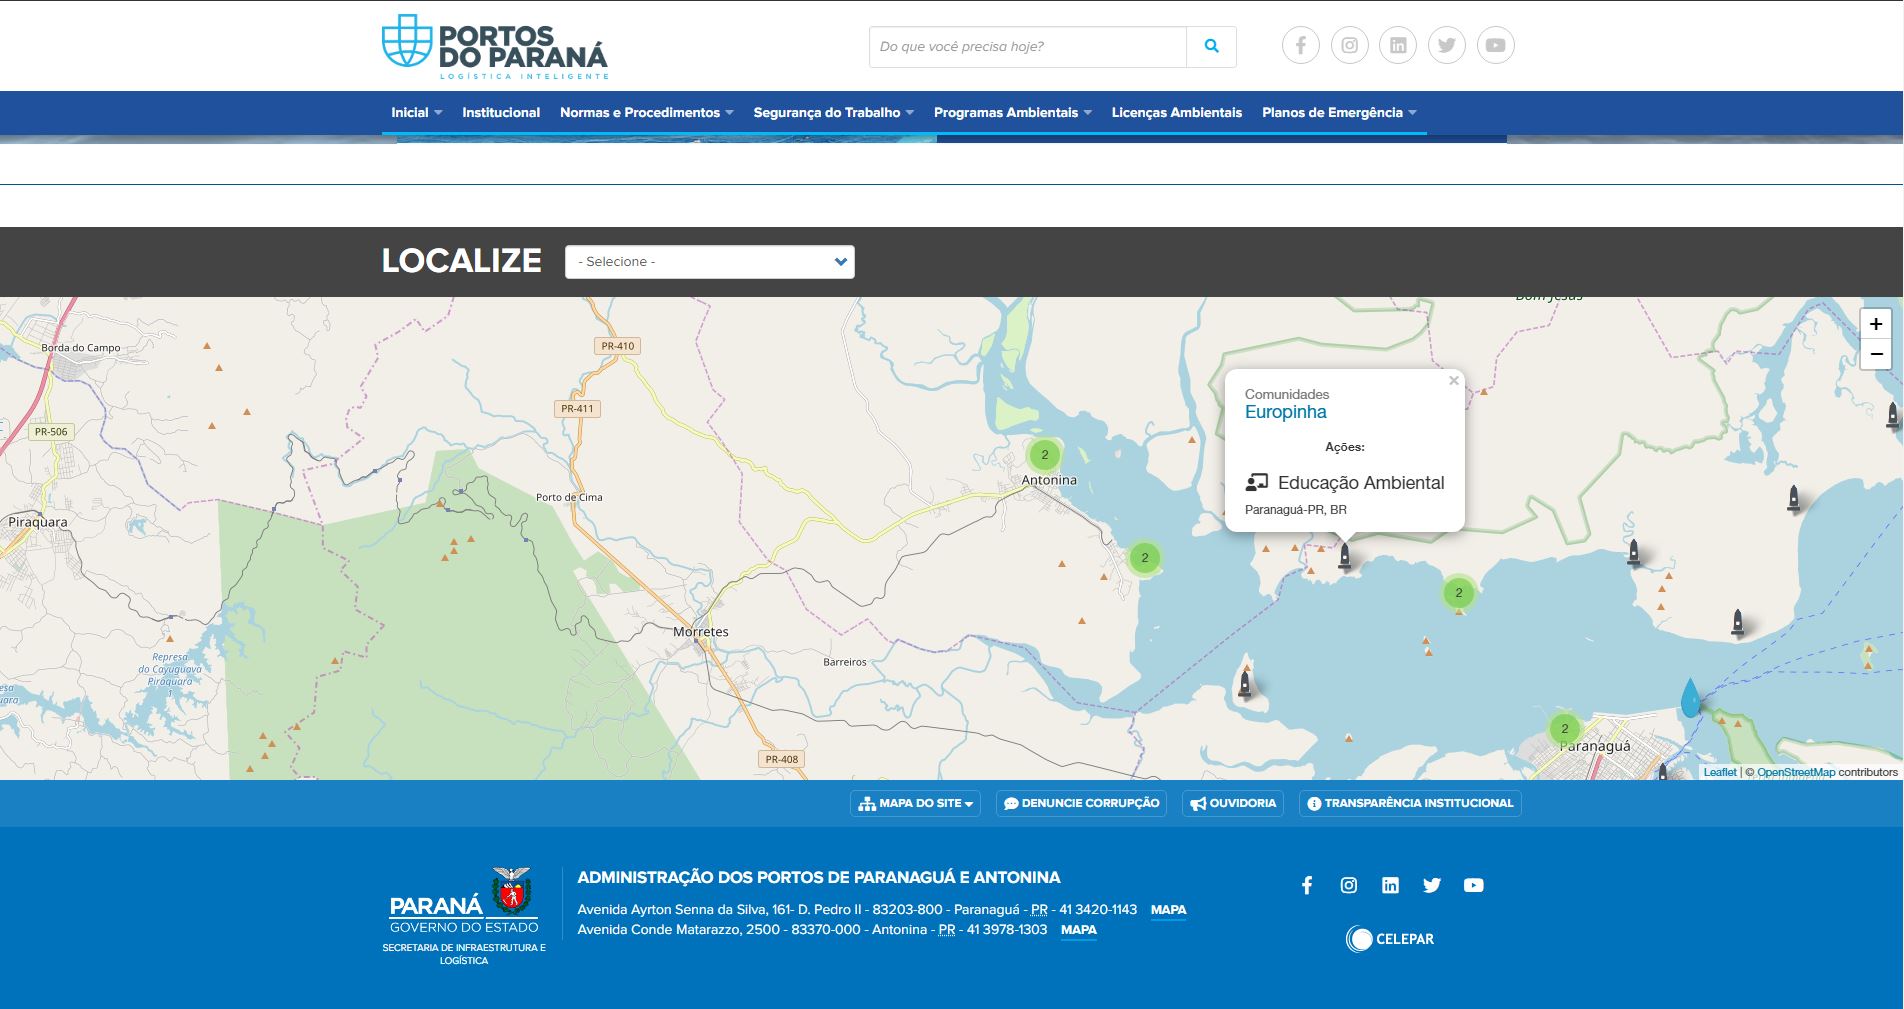The width and height of the screenshot is (1904, 1009).
Task: Open LinkedIn icon in header
Action: (1398, 45)
